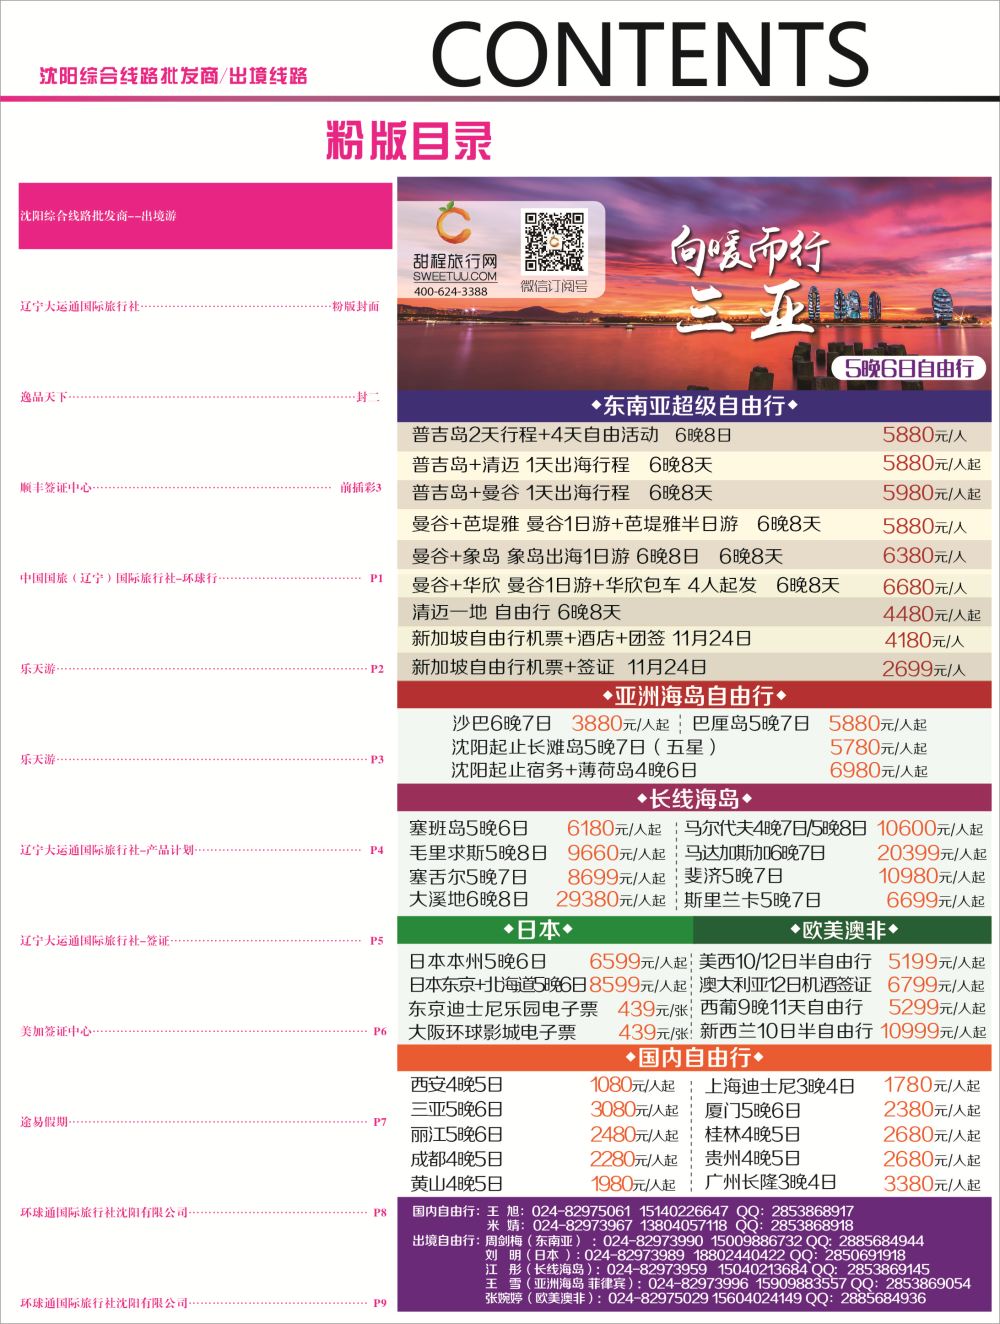This screenshot has height=1324, width=1000.
Task: Click the 普吉岛+曼谷 1天出海行程 row
Action: [x=694, y=493]
